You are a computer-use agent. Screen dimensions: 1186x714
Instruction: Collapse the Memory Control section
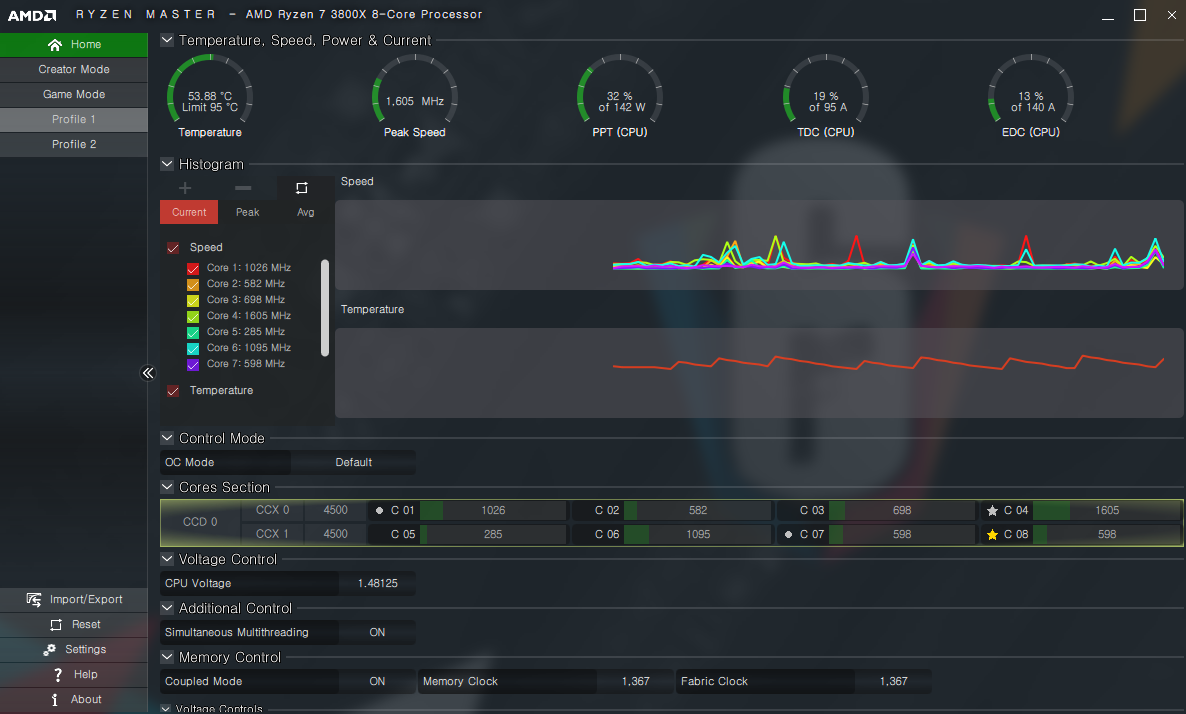click(167, 657)
